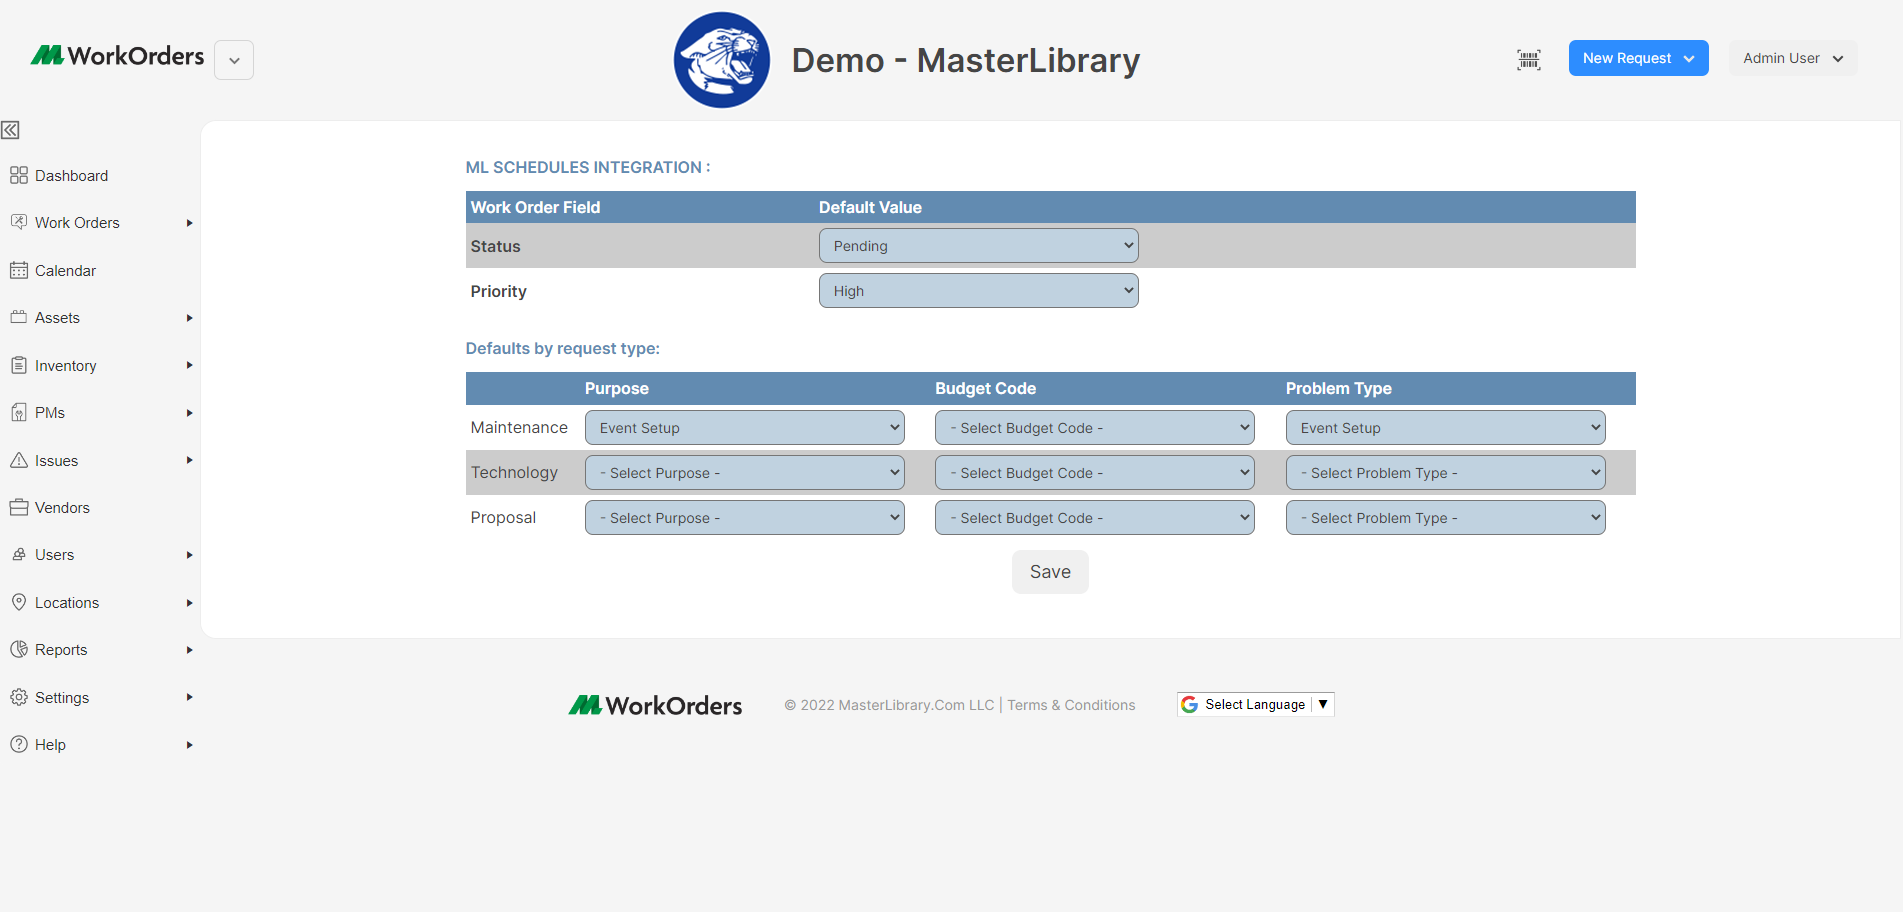Click the Maintenance row label
Screen dimensions: 1903x912
(519, 428)
